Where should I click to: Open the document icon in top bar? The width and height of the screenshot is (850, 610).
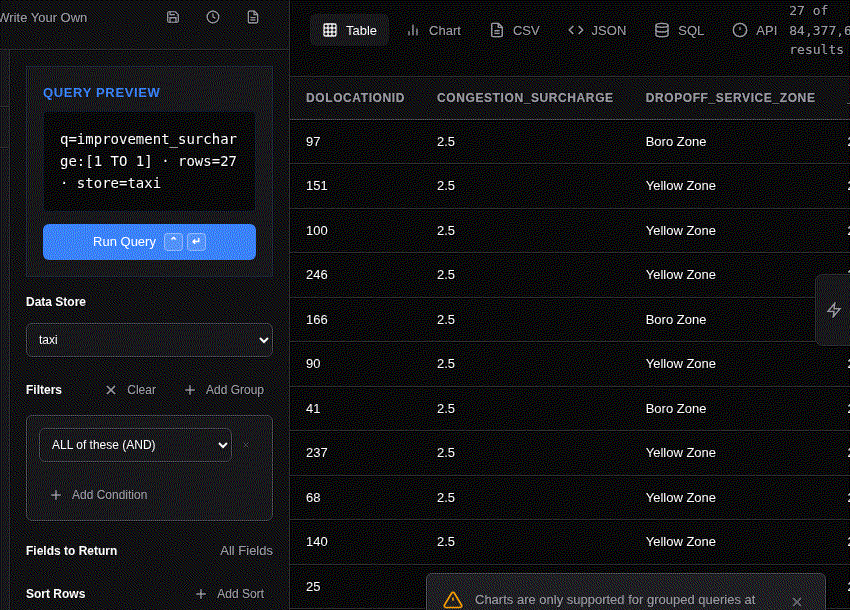pos(253,17)
